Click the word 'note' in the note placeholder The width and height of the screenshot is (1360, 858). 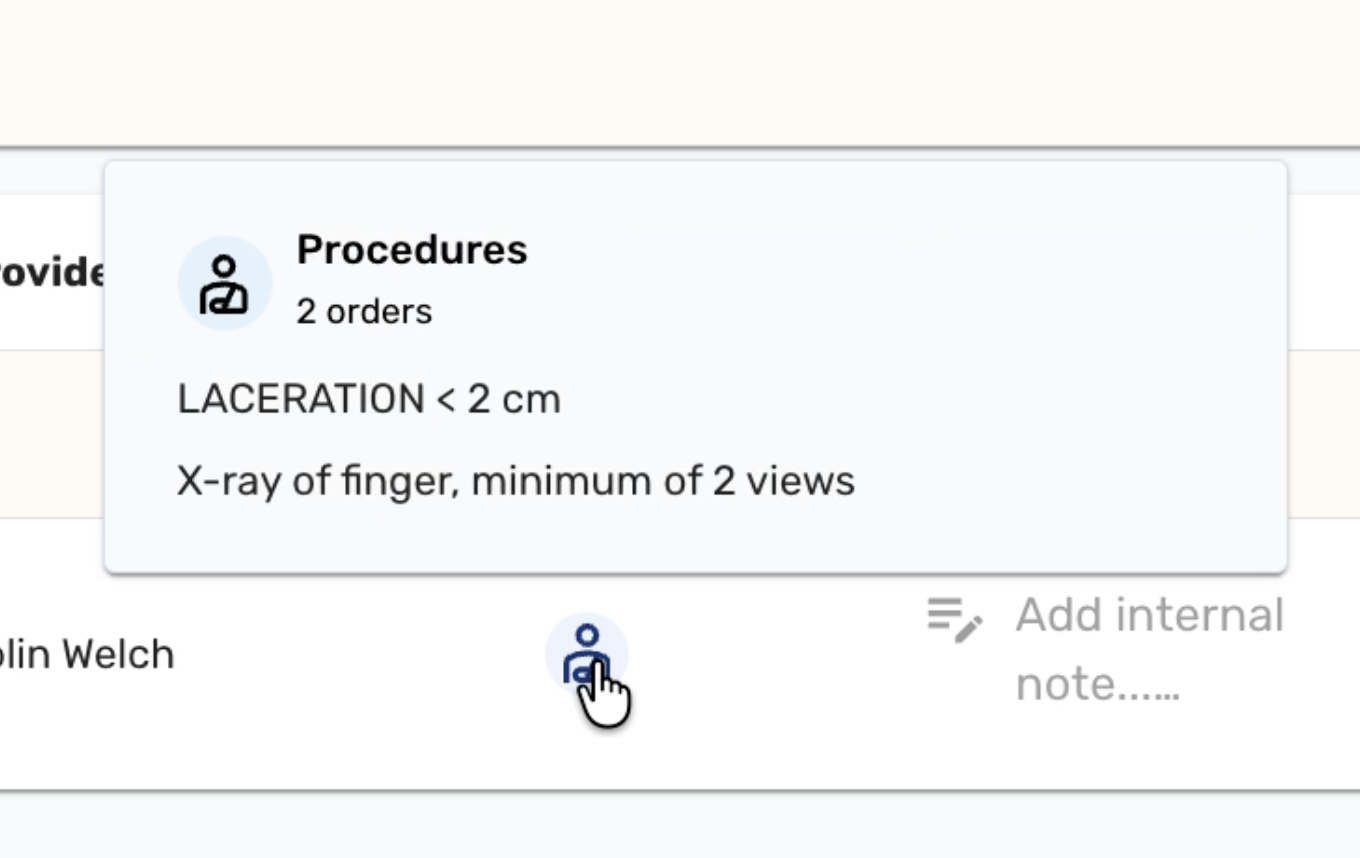1060,686
